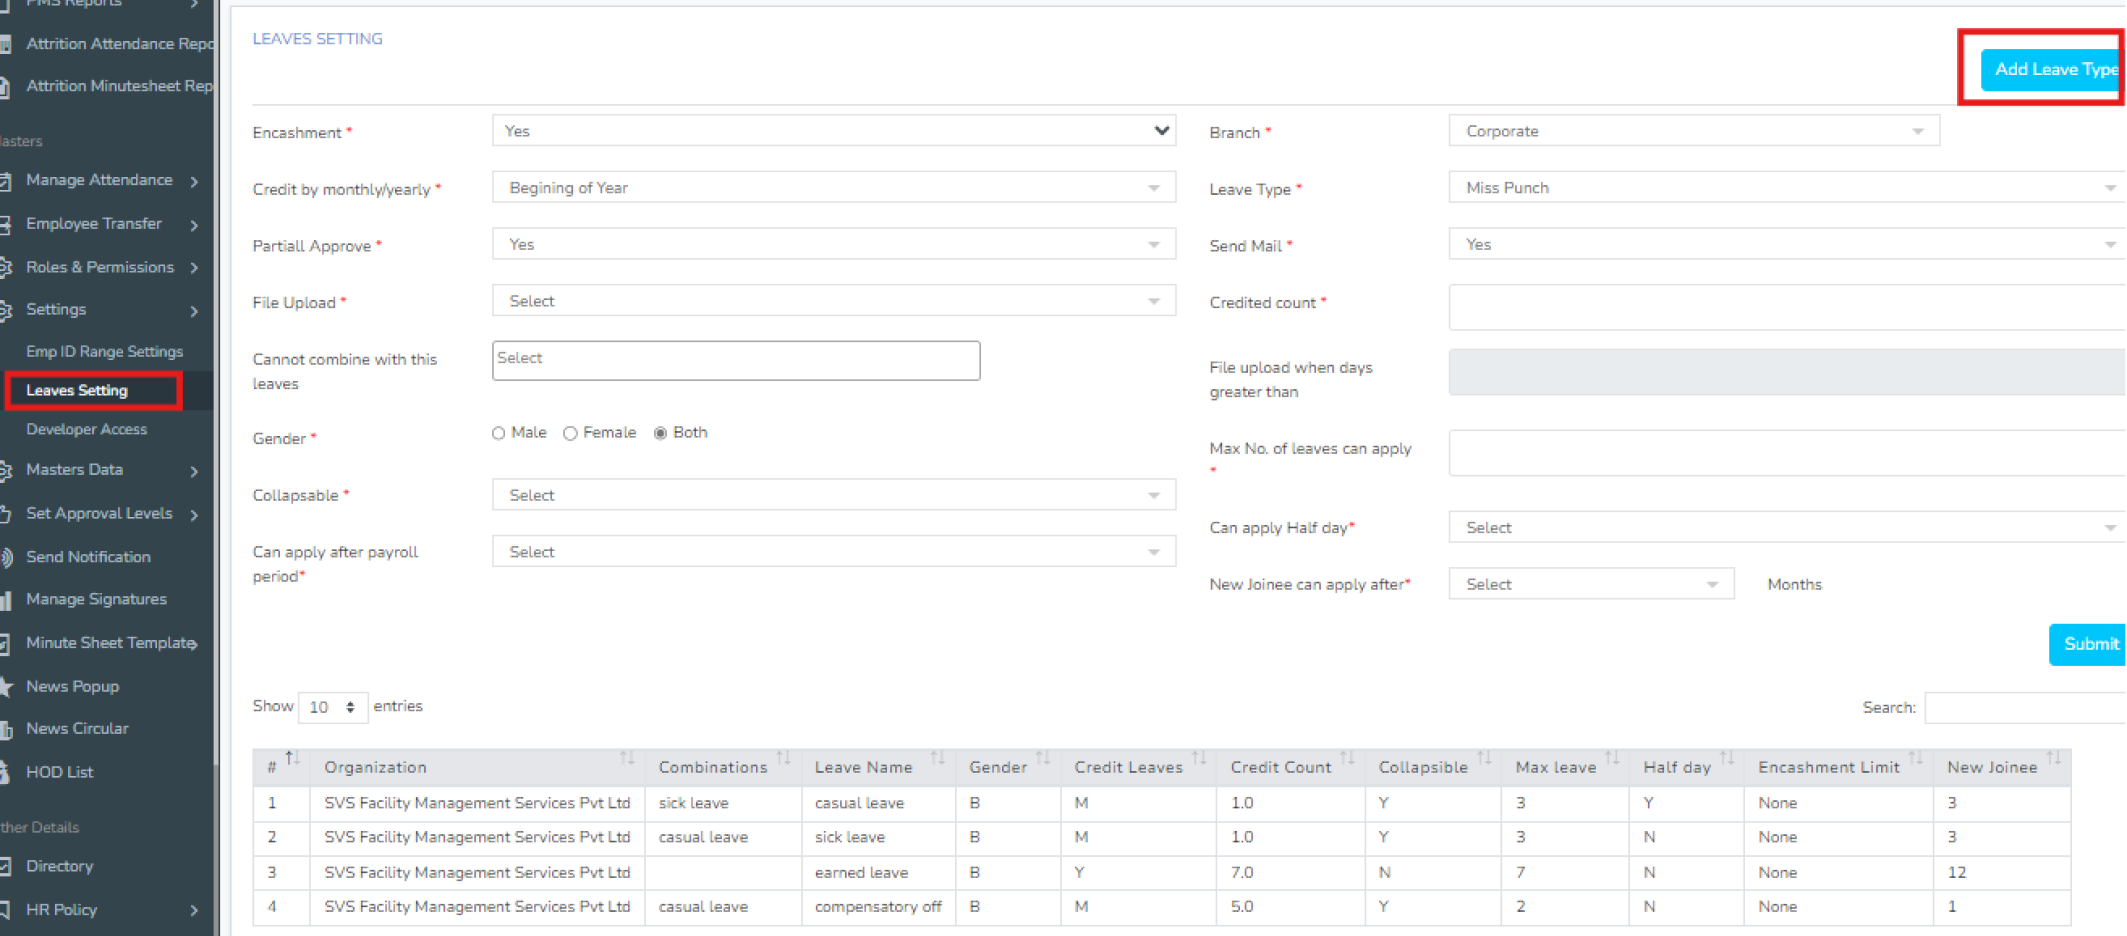This screenshot has height=936, width=2127.
Task: Expand the Set Approval Levels menu
Action: click(99, 513)
